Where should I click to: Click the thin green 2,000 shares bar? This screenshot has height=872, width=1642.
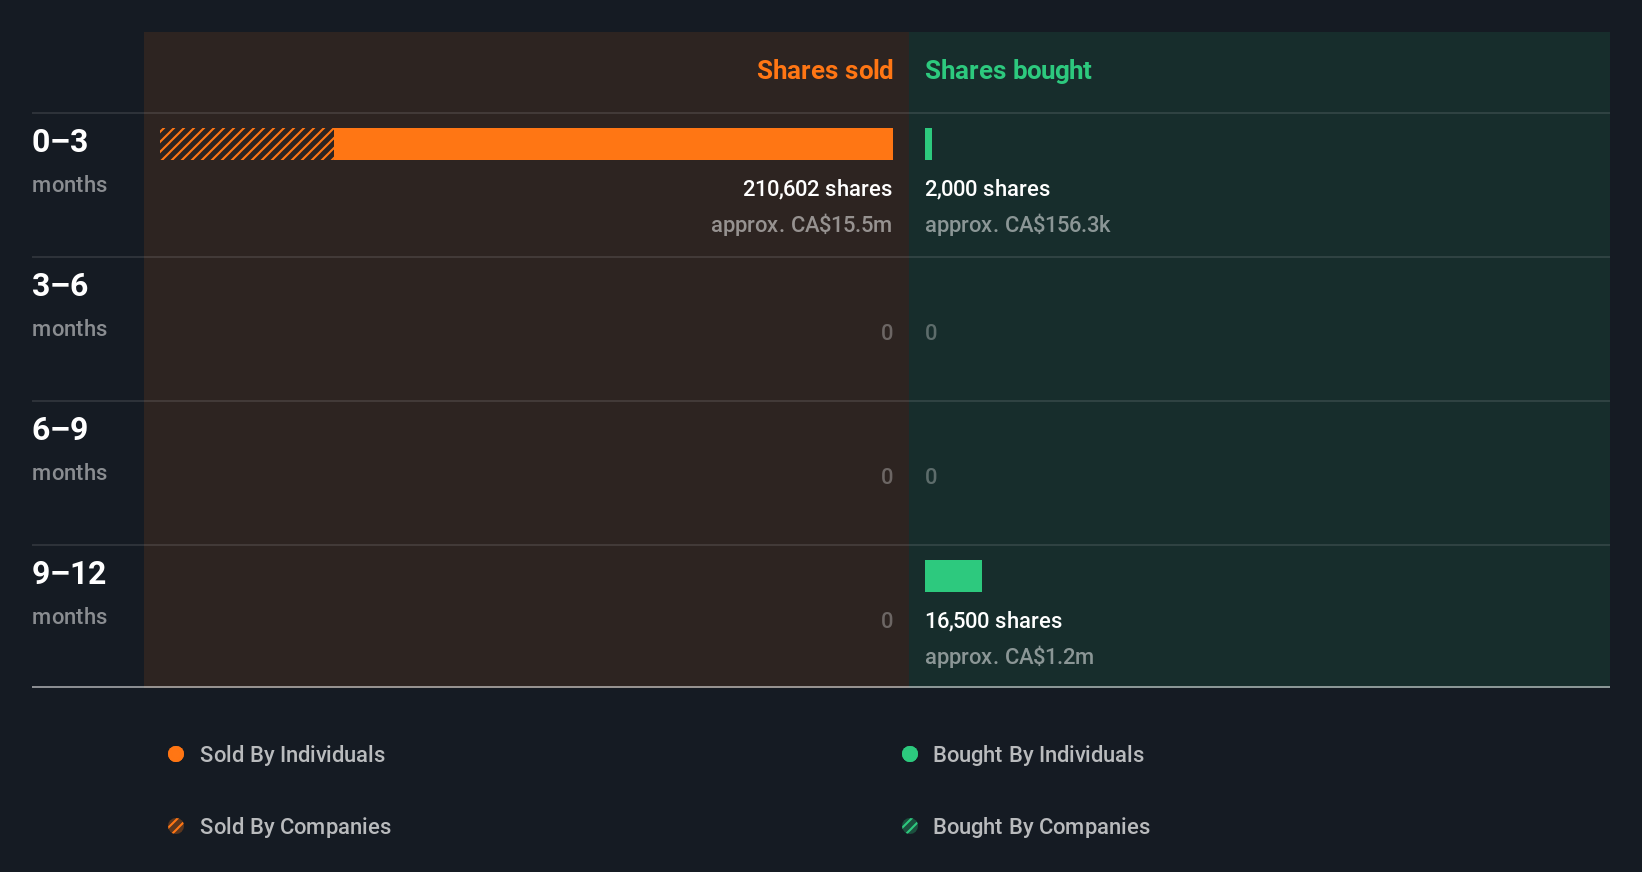(929, 144)
